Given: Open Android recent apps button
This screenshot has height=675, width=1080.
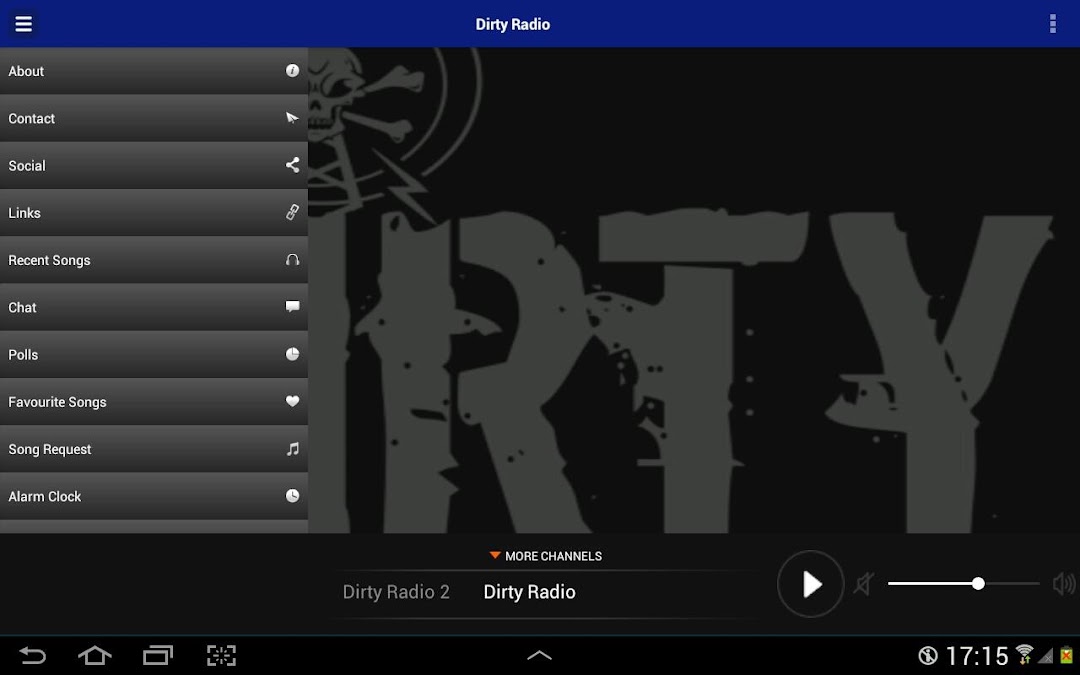Looking at the screenshot, I should (x=158, y=655).
